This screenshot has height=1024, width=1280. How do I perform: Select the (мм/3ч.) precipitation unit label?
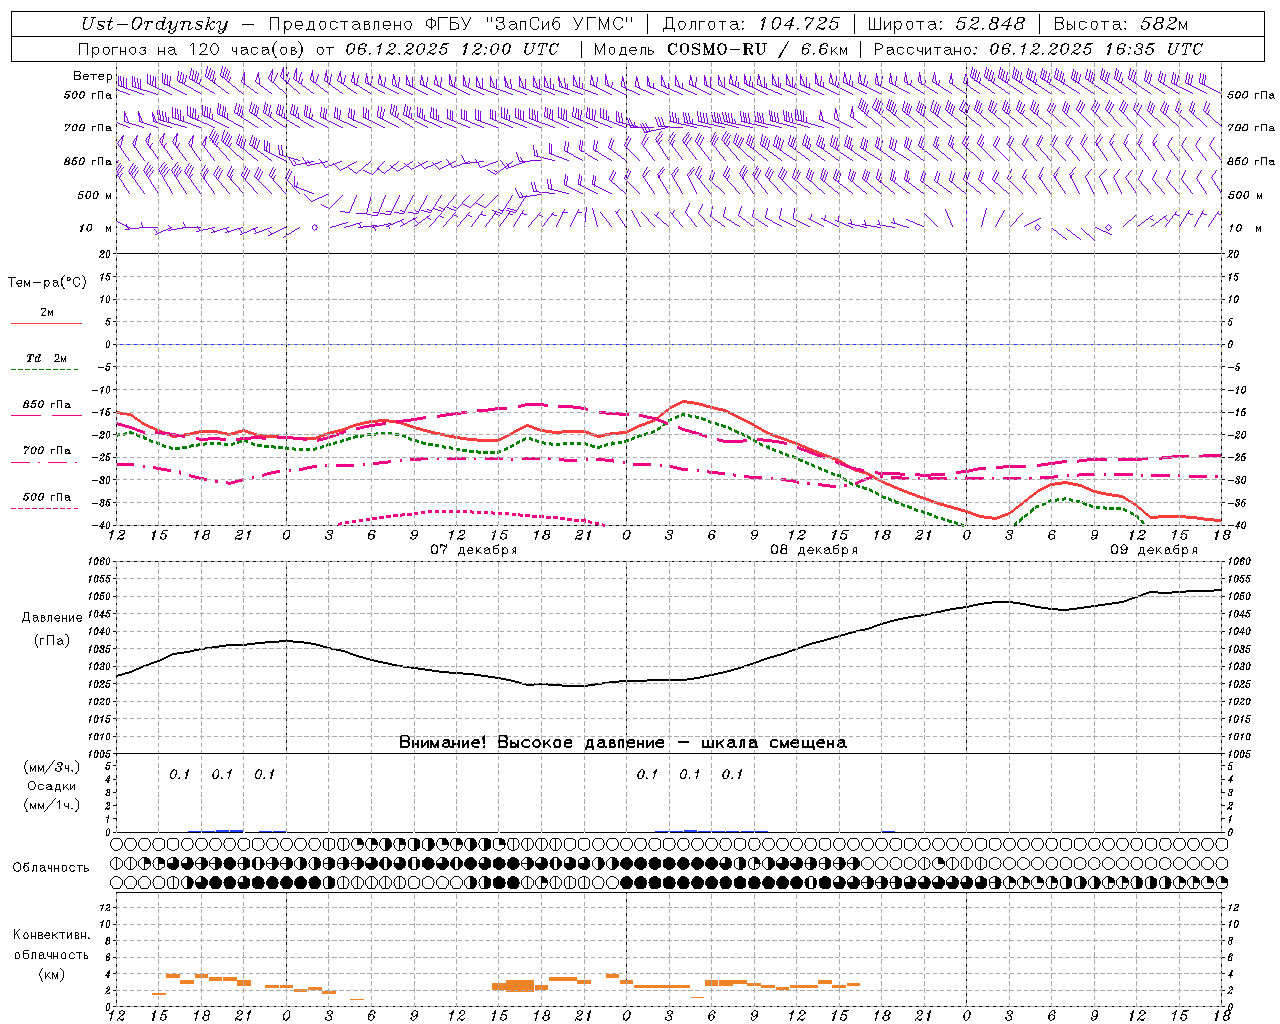click(x=52, y=767)
